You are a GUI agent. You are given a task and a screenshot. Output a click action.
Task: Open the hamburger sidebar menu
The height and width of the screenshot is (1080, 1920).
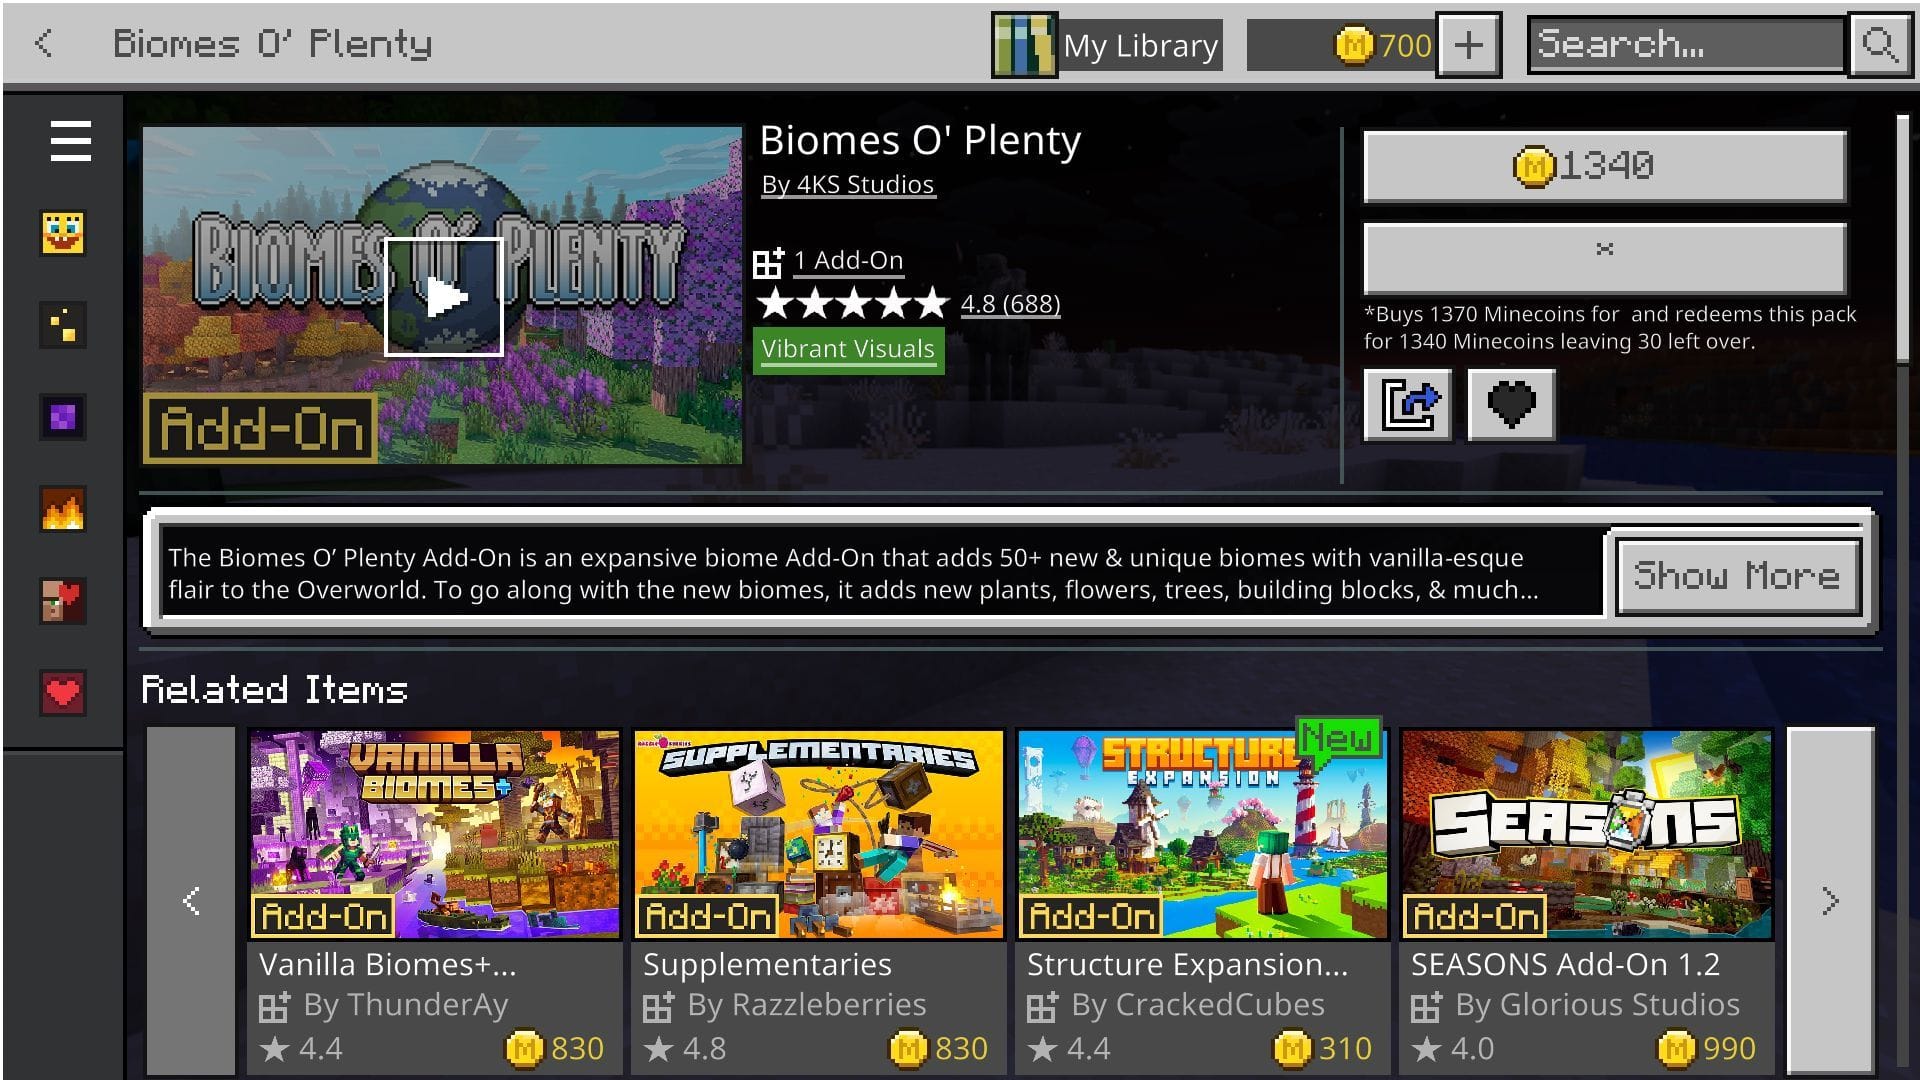[x=70, y=141]
